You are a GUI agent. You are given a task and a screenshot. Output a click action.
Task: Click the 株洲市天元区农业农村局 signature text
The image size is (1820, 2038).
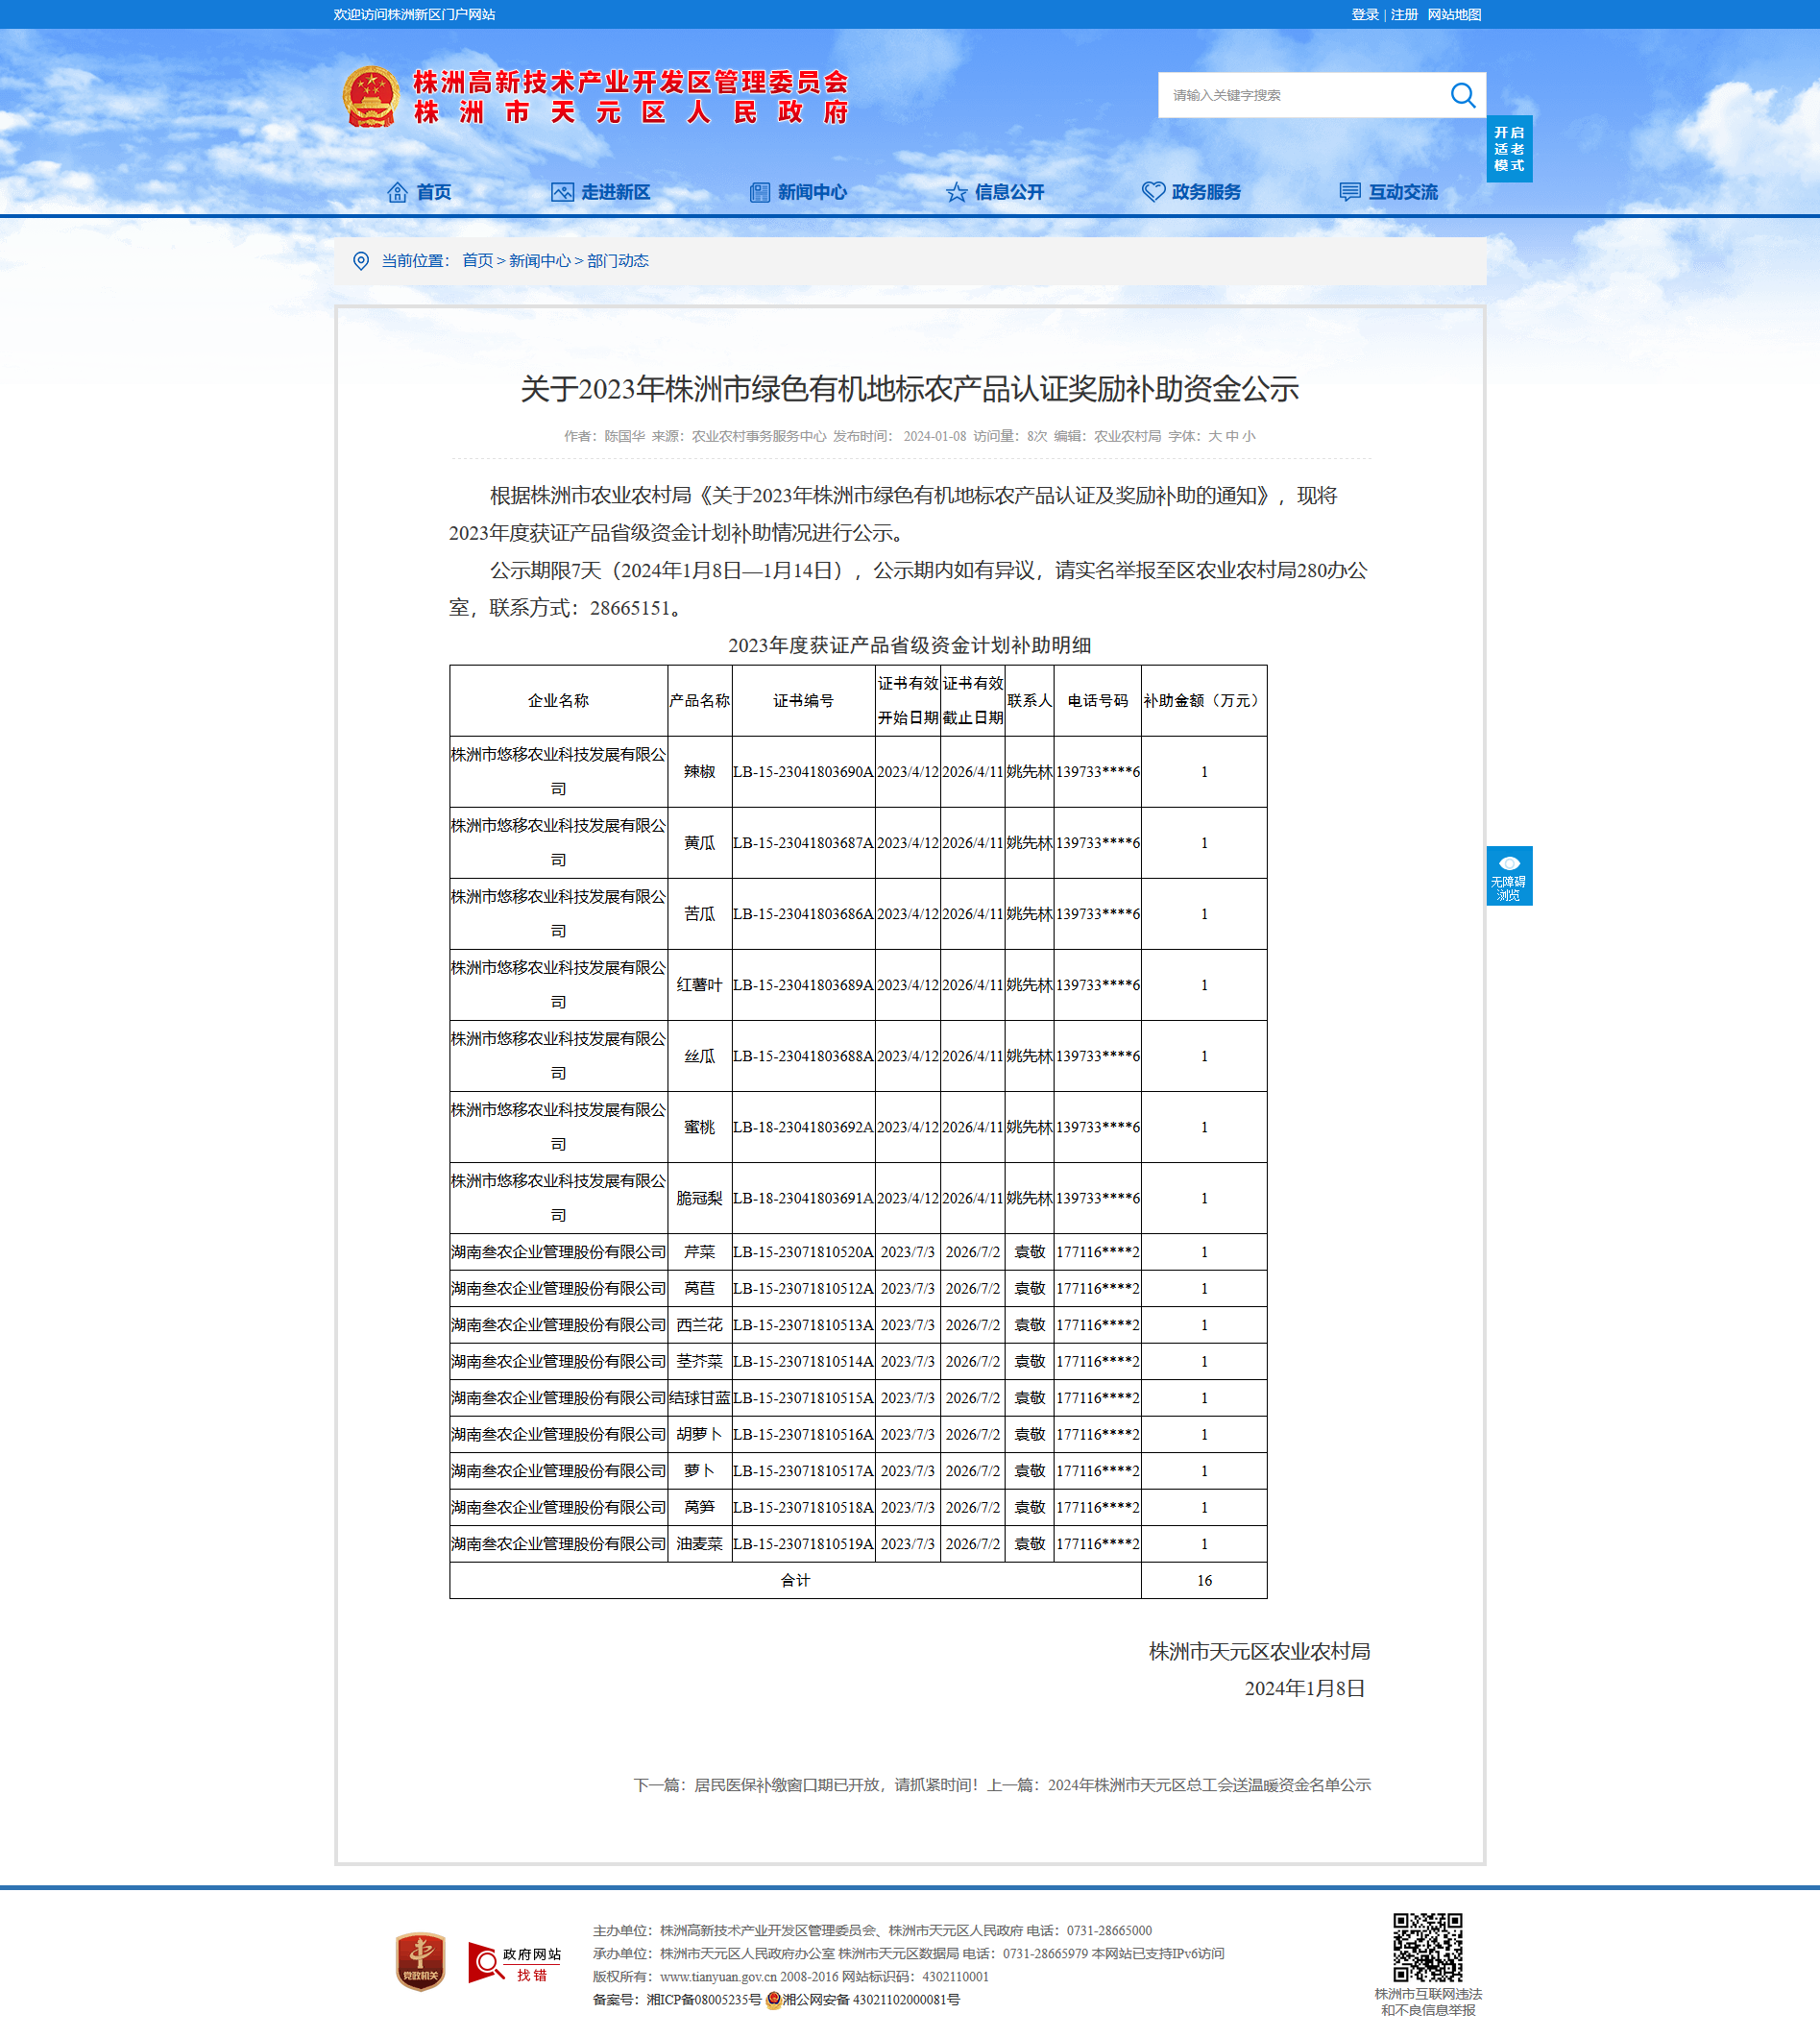tap(1259, 1651)
